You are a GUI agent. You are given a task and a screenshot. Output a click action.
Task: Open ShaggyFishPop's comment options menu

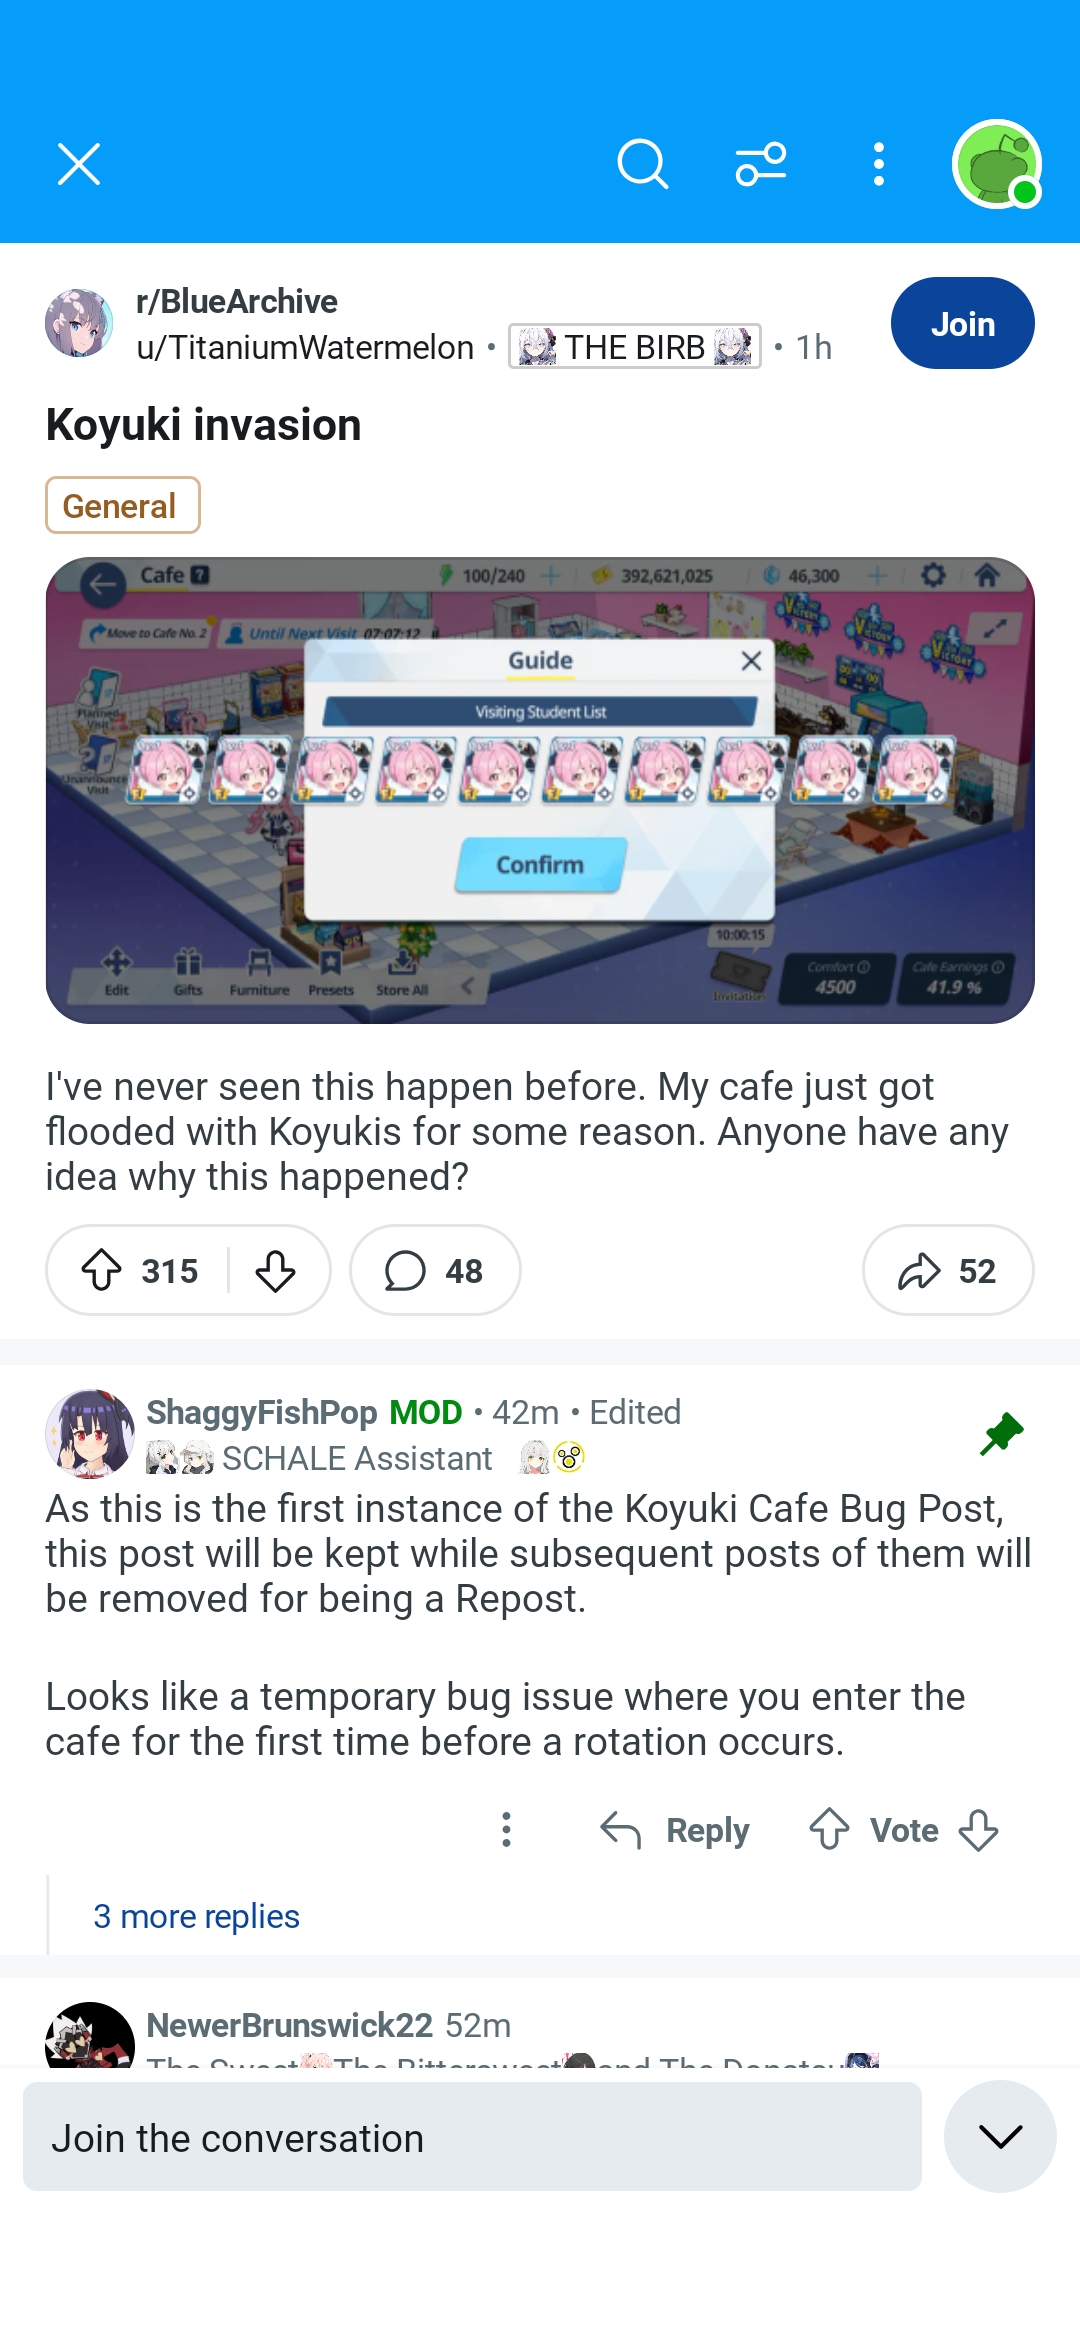click(x=506, y=1829)
